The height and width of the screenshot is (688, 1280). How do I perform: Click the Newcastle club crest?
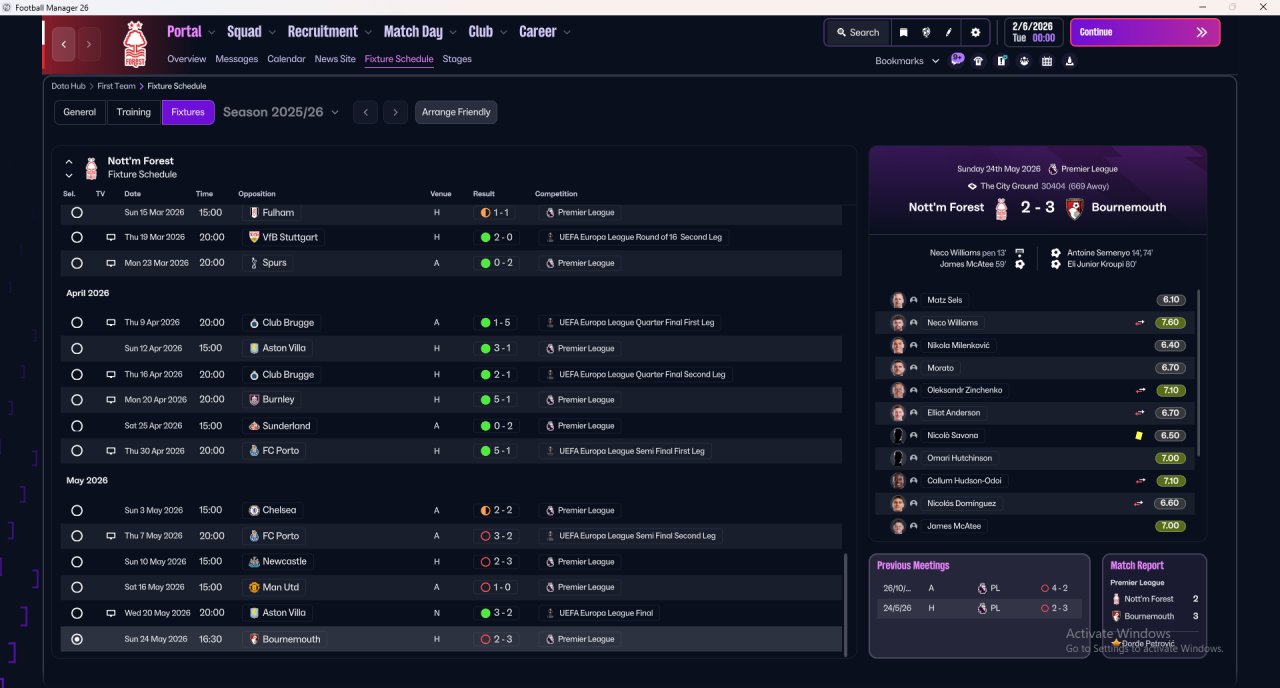click(254, 561)
